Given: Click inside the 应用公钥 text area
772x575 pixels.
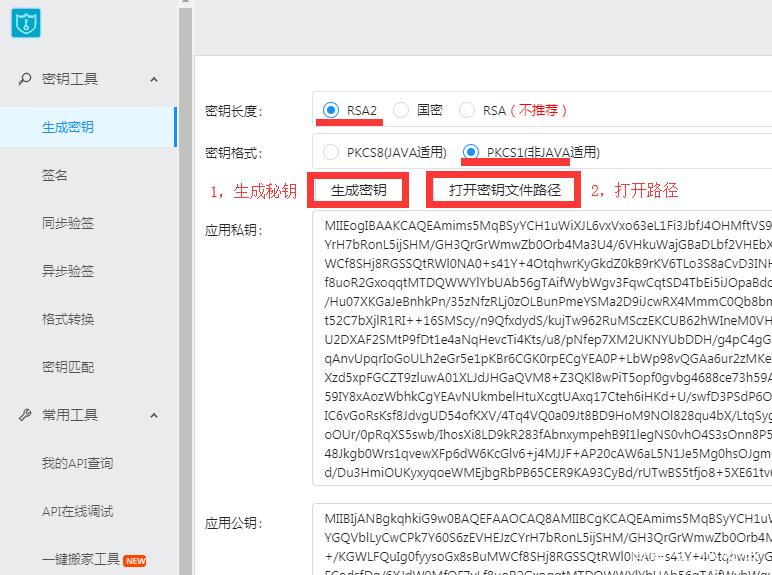Looking at the screenshot, I should coord(542,539).
